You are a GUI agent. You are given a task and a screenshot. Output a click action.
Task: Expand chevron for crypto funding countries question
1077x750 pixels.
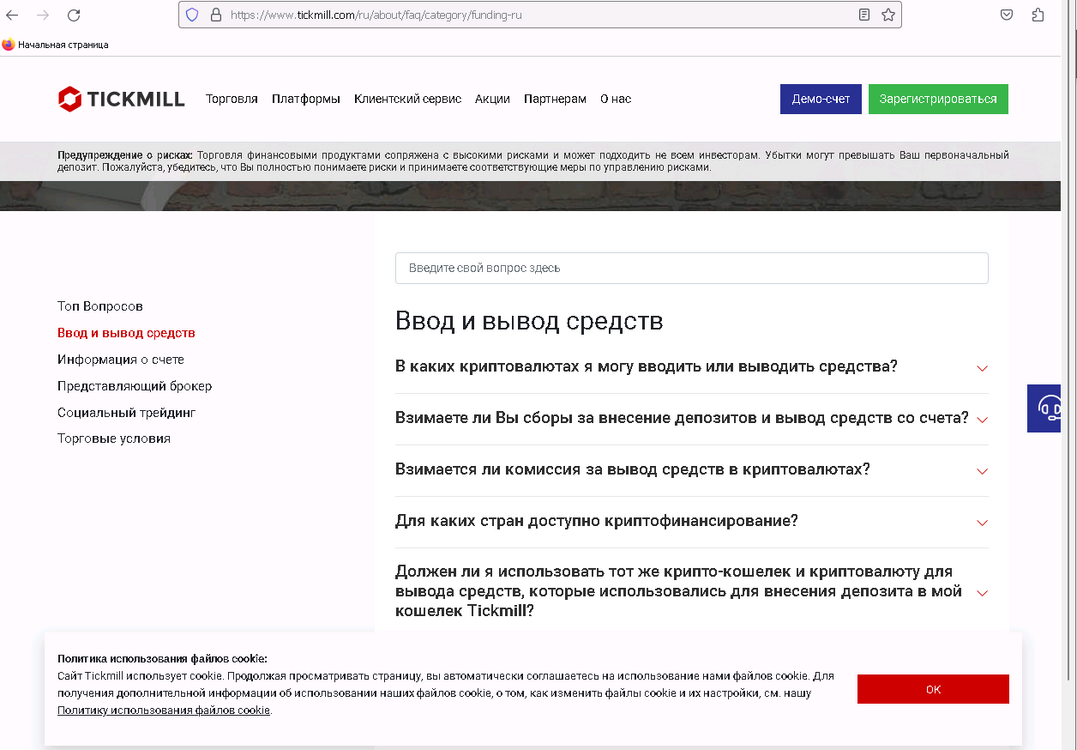[x=982, y=523]
